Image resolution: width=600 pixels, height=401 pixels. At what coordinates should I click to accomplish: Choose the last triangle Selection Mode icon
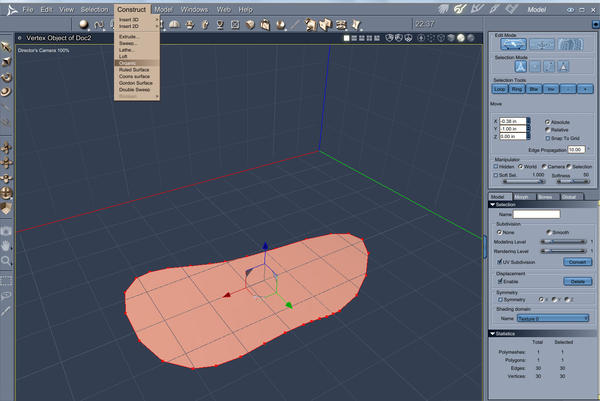pyautogui.click(x=563, y=67)
